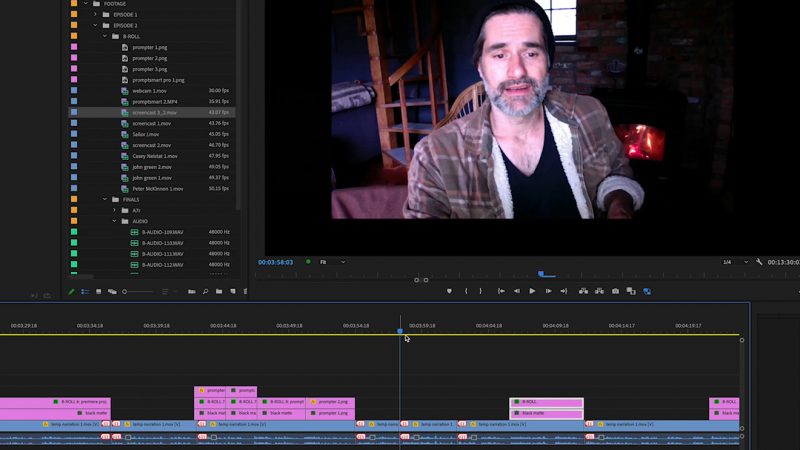Click the image file icon of prompter 3.png
Image resolution: width=800 pixels, height=450 pixels.
click(125, 69)
